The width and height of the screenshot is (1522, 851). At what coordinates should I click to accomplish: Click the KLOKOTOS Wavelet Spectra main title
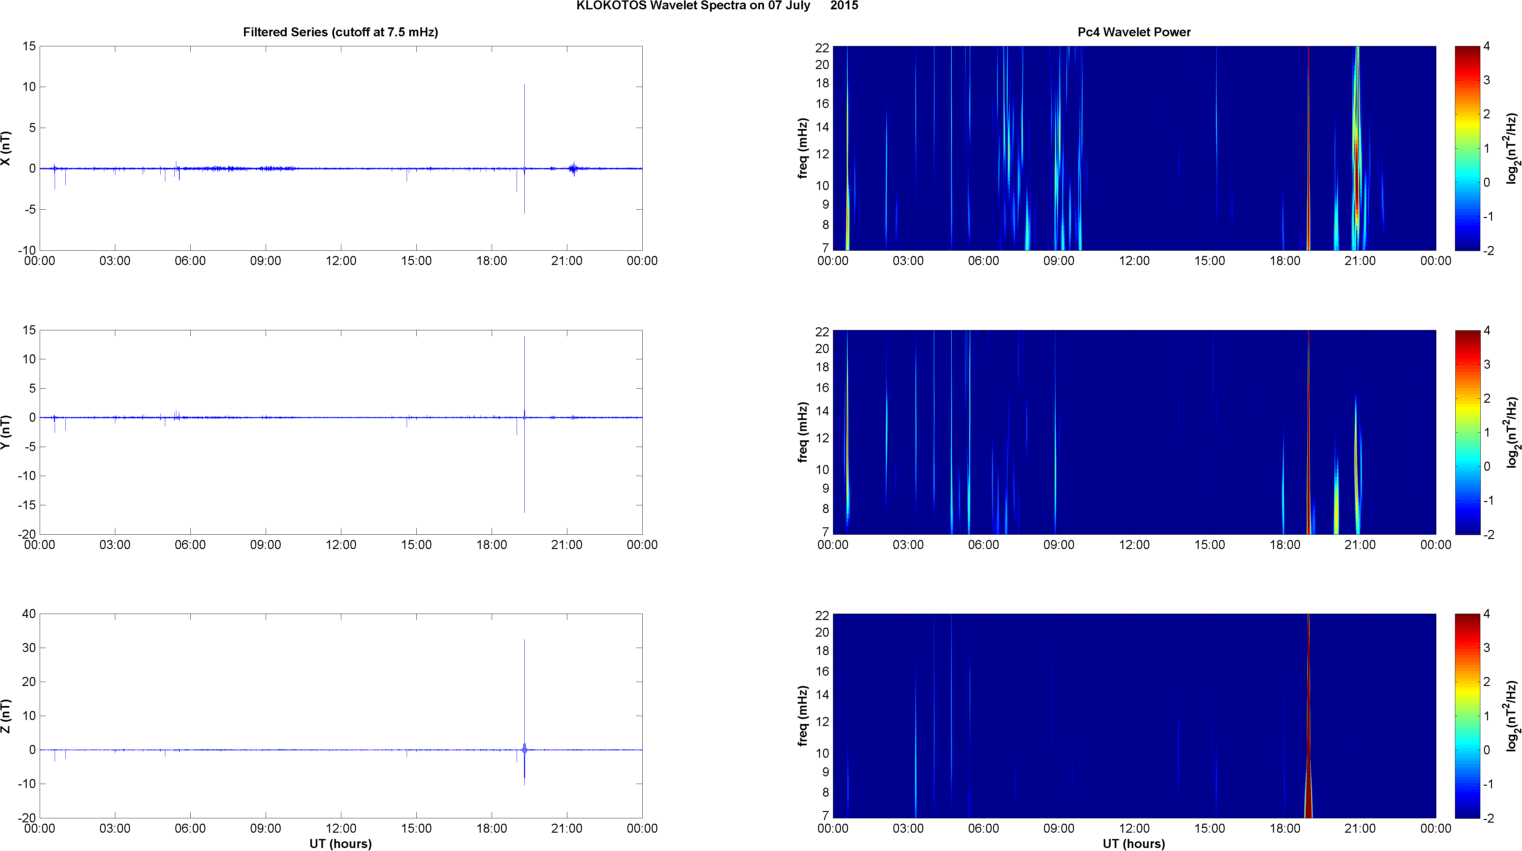(x=716, y=6)
